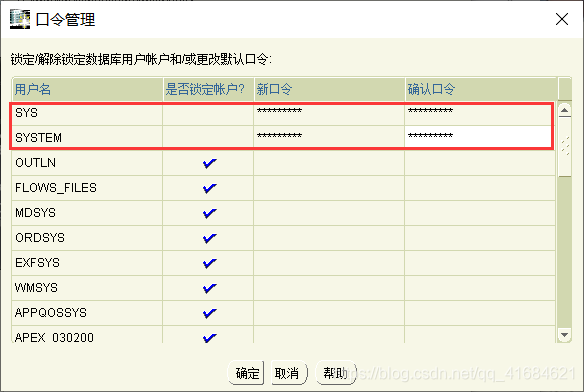This screenshot has width=584, height=392.
Task: Toggle APPQOSSYS account lock
Action: (209, 313)
